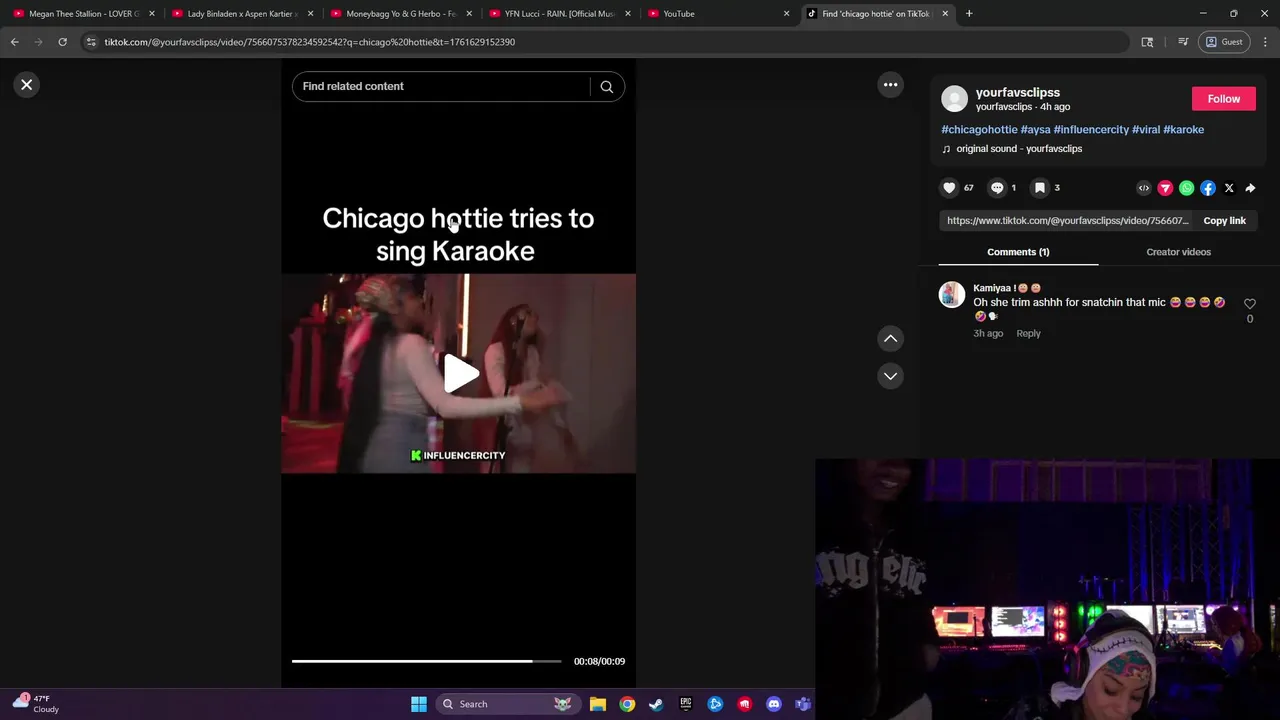View site information icon in address bar
This screenshot has width=1280, height=720.
tap(91, 42)
